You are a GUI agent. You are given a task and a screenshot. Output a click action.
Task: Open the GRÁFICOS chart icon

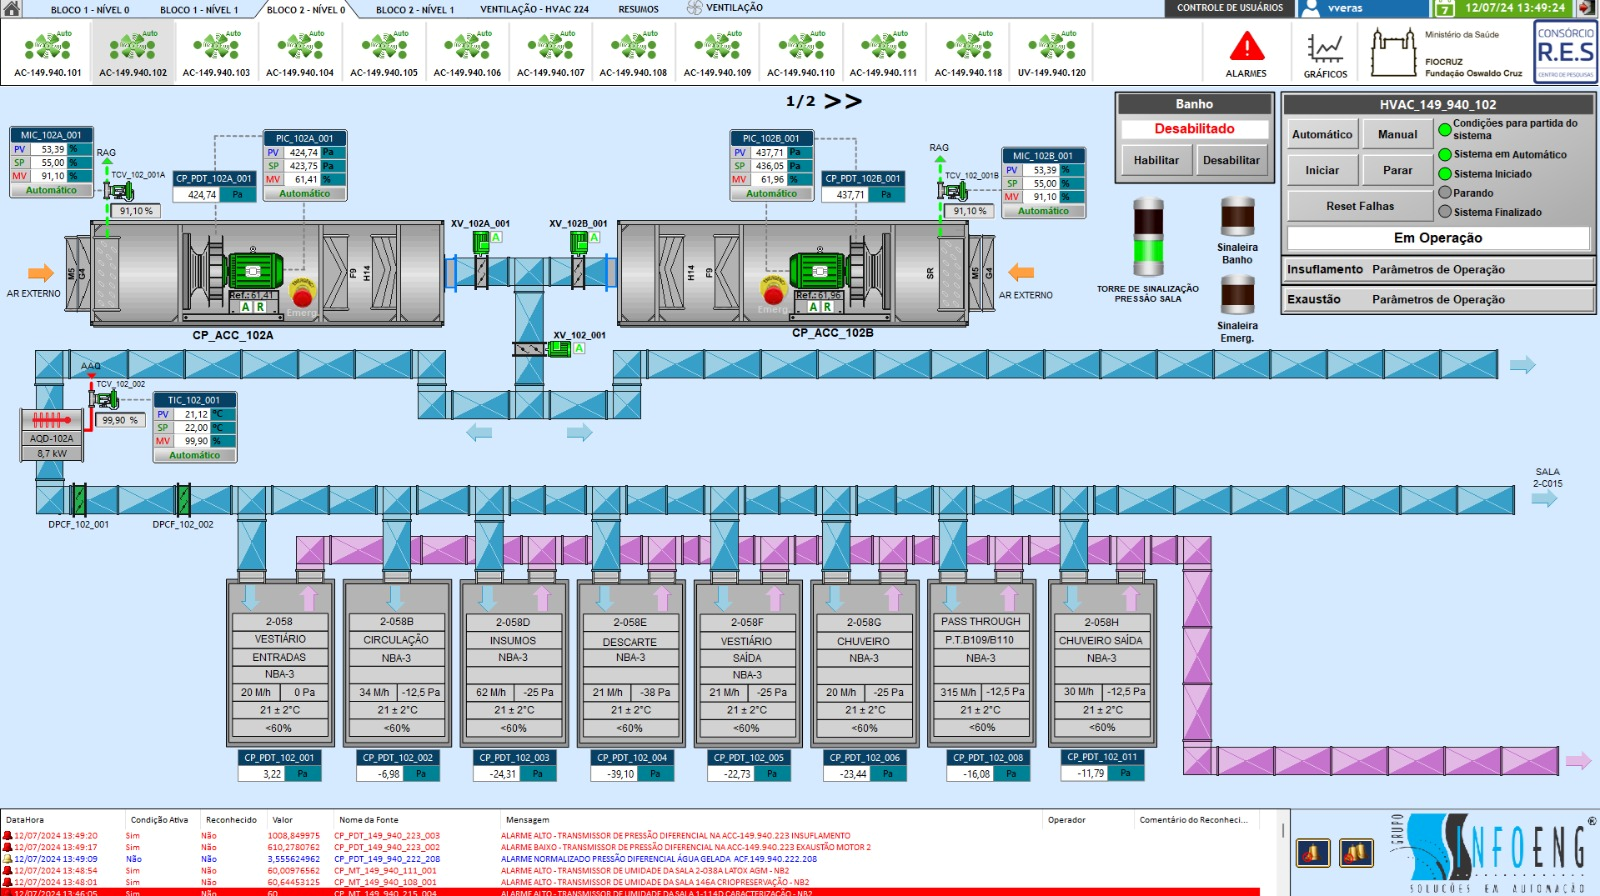(x=1325, y=48)
